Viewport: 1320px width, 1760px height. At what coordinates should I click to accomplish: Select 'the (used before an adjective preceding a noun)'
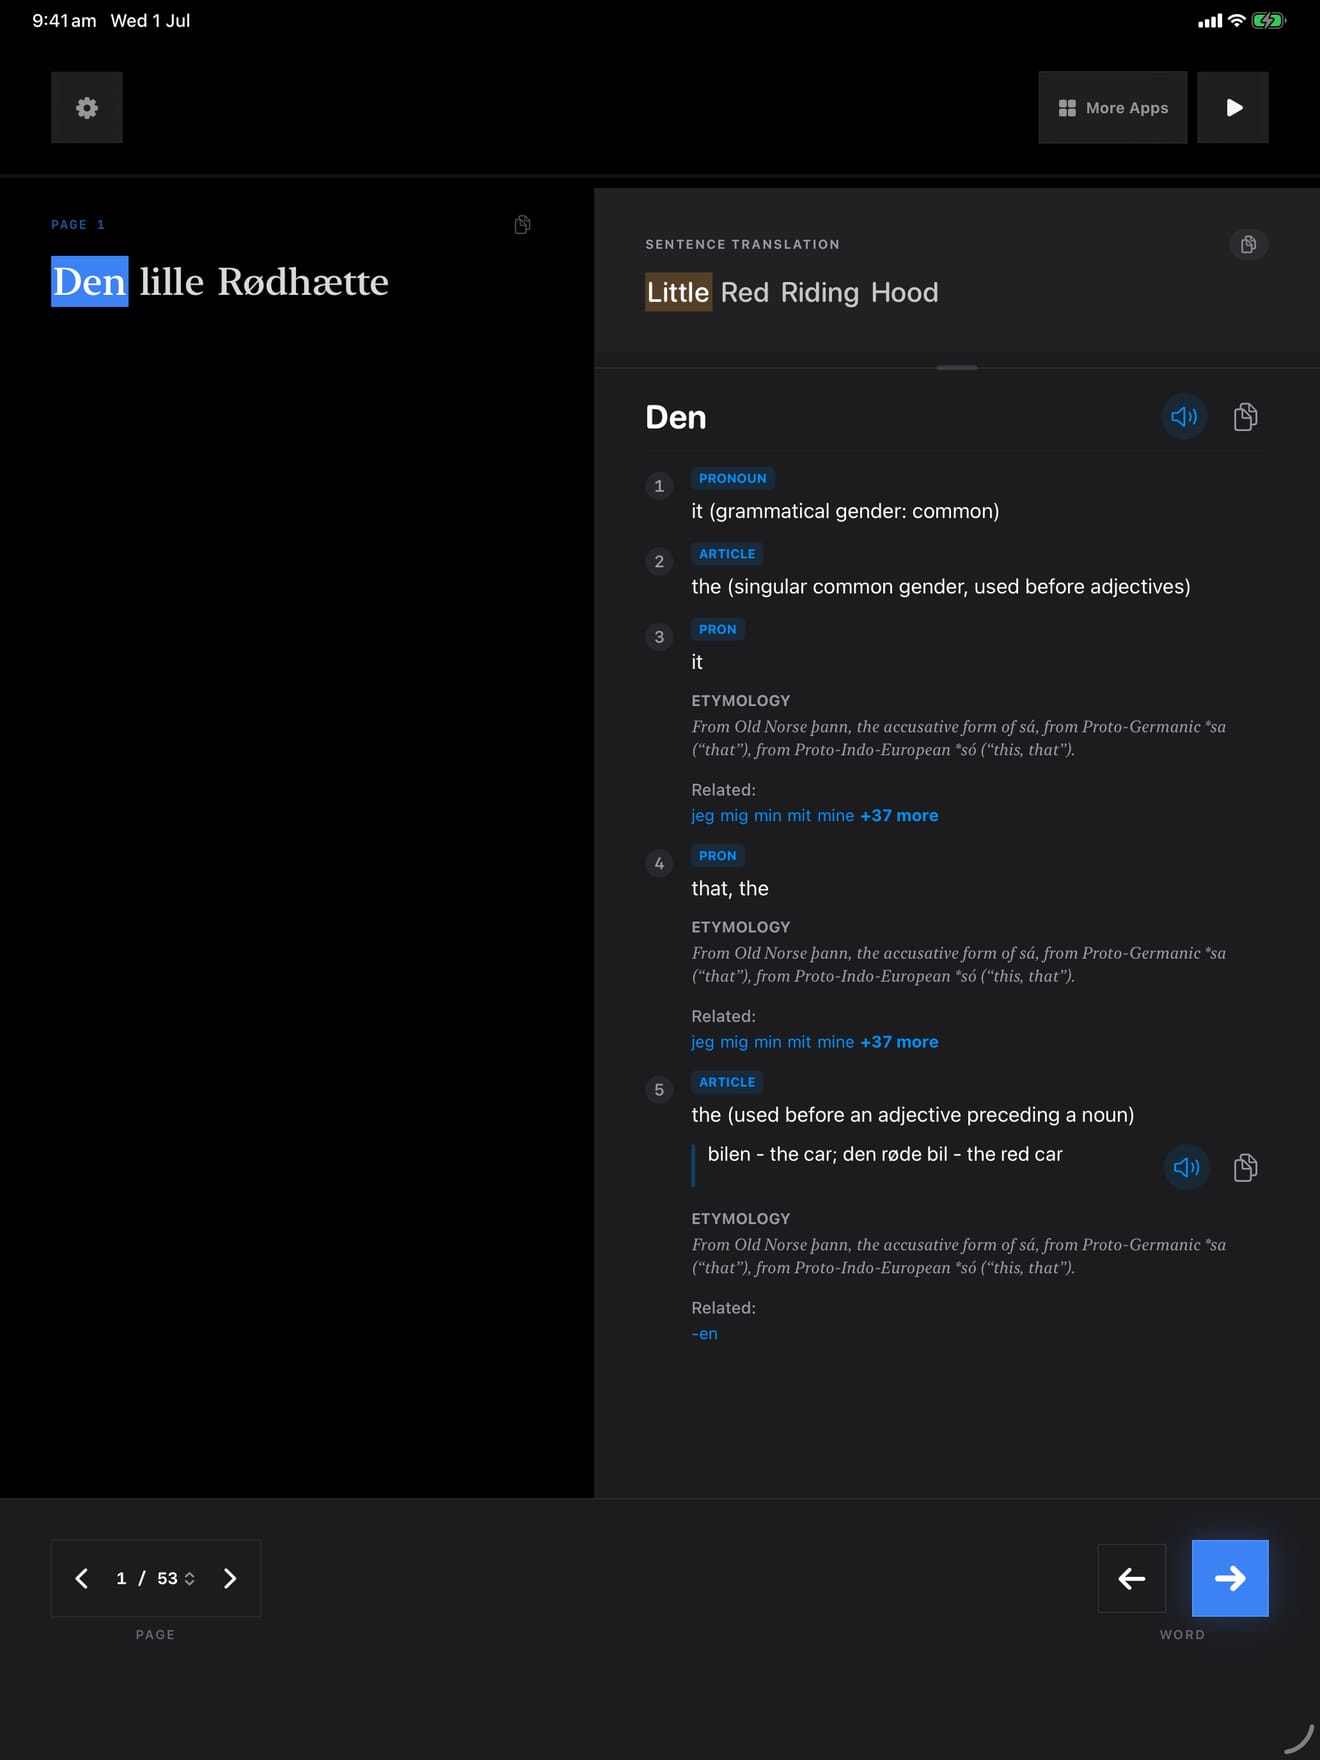[913, 1114]
